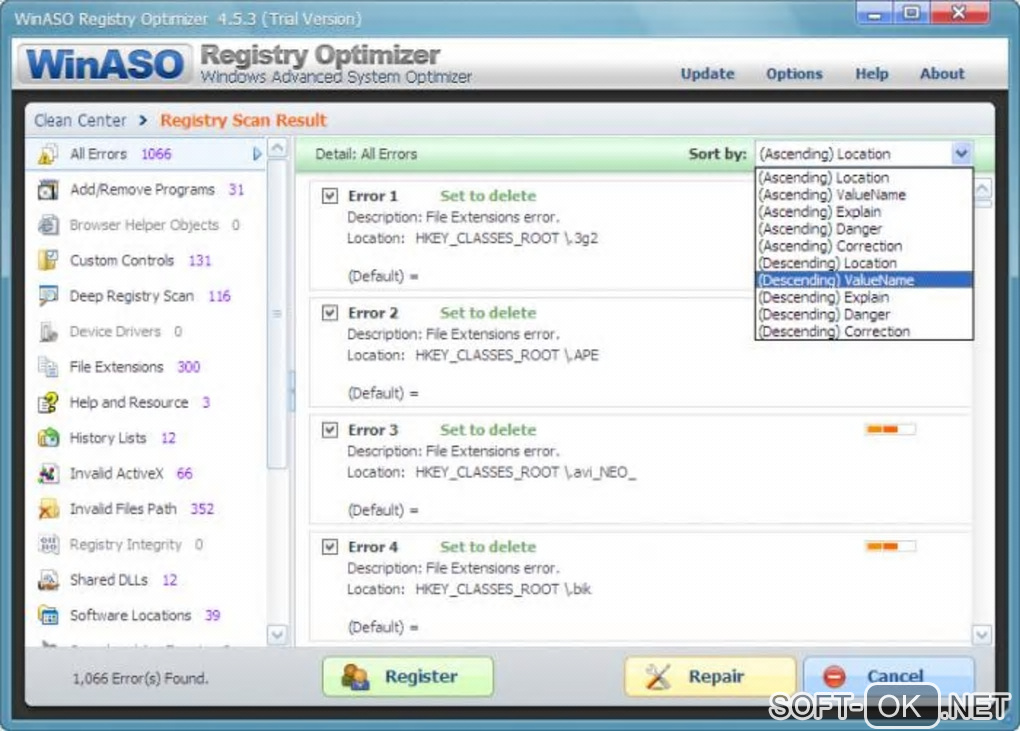Click the Registry Scan Result breadcrumb
The width and height of the screenshot is (1020, 731).
[x=243, y=121]
